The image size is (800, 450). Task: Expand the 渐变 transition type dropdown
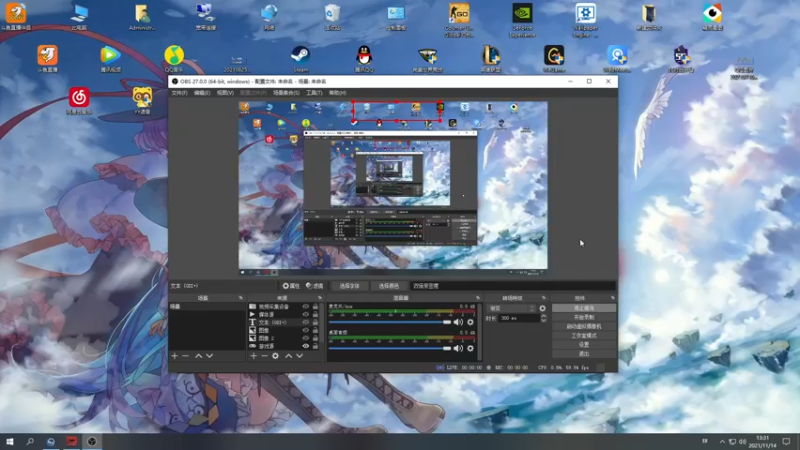pos(510,308)
